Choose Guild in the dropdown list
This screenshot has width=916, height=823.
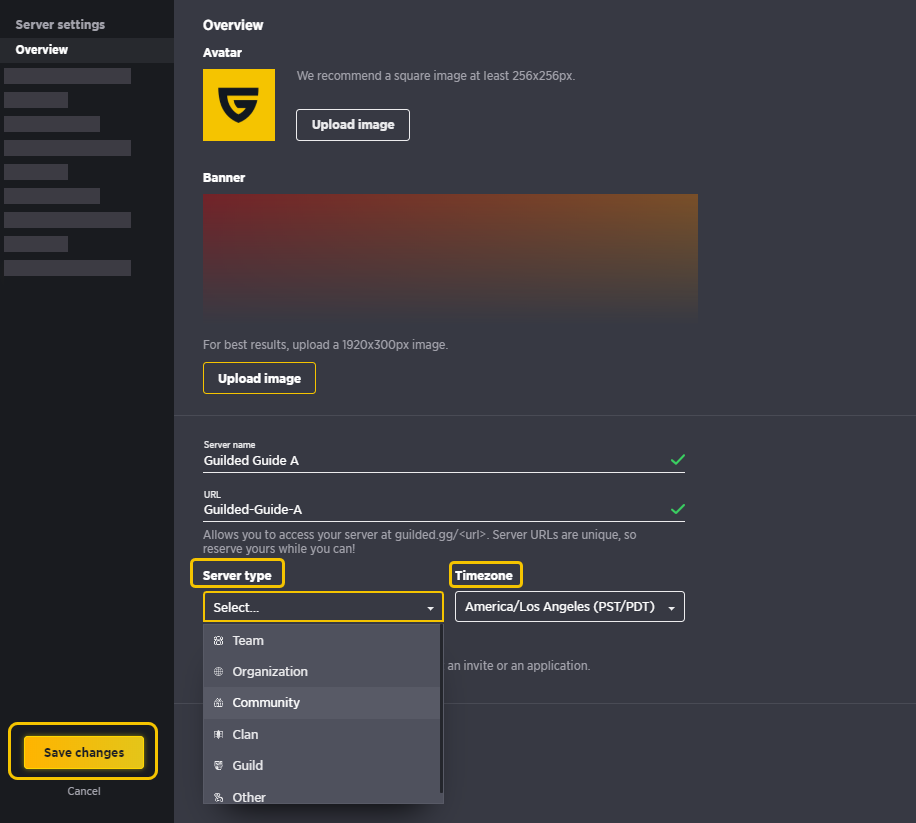322,765
